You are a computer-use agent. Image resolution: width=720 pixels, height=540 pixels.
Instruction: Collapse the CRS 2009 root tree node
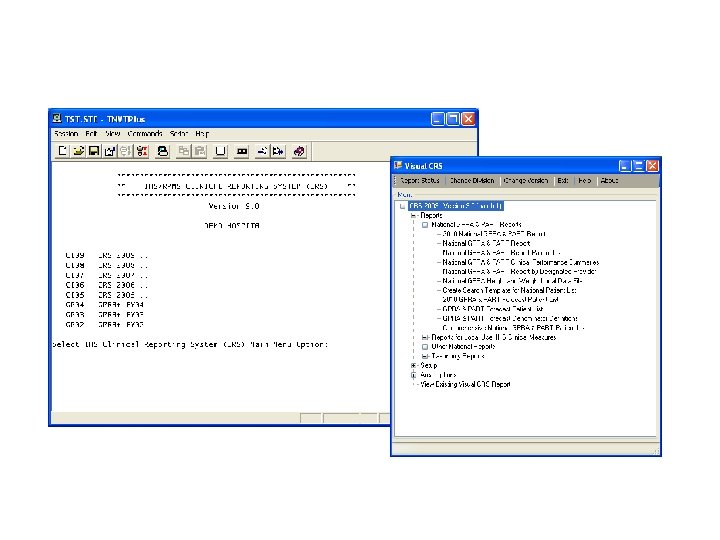(x=403, y=206)
